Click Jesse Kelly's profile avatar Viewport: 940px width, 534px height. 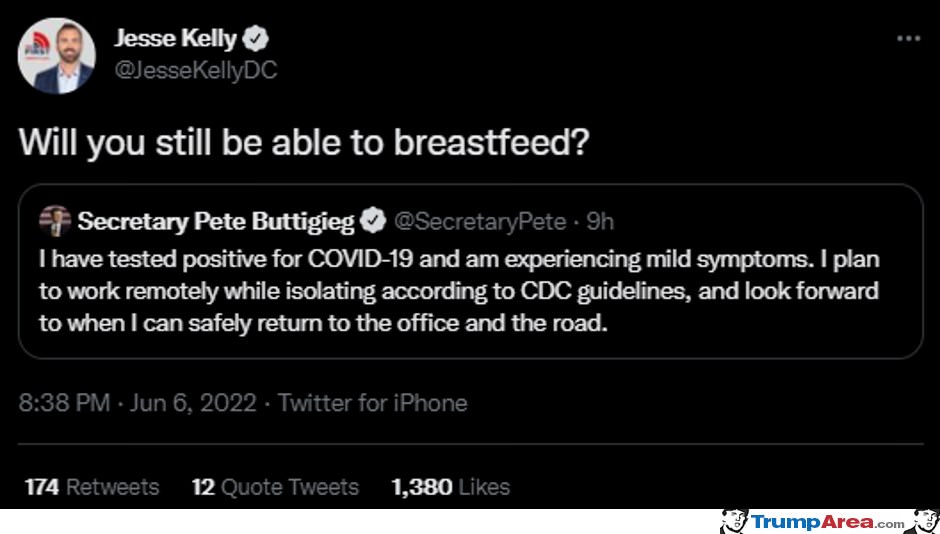[56, 56]
